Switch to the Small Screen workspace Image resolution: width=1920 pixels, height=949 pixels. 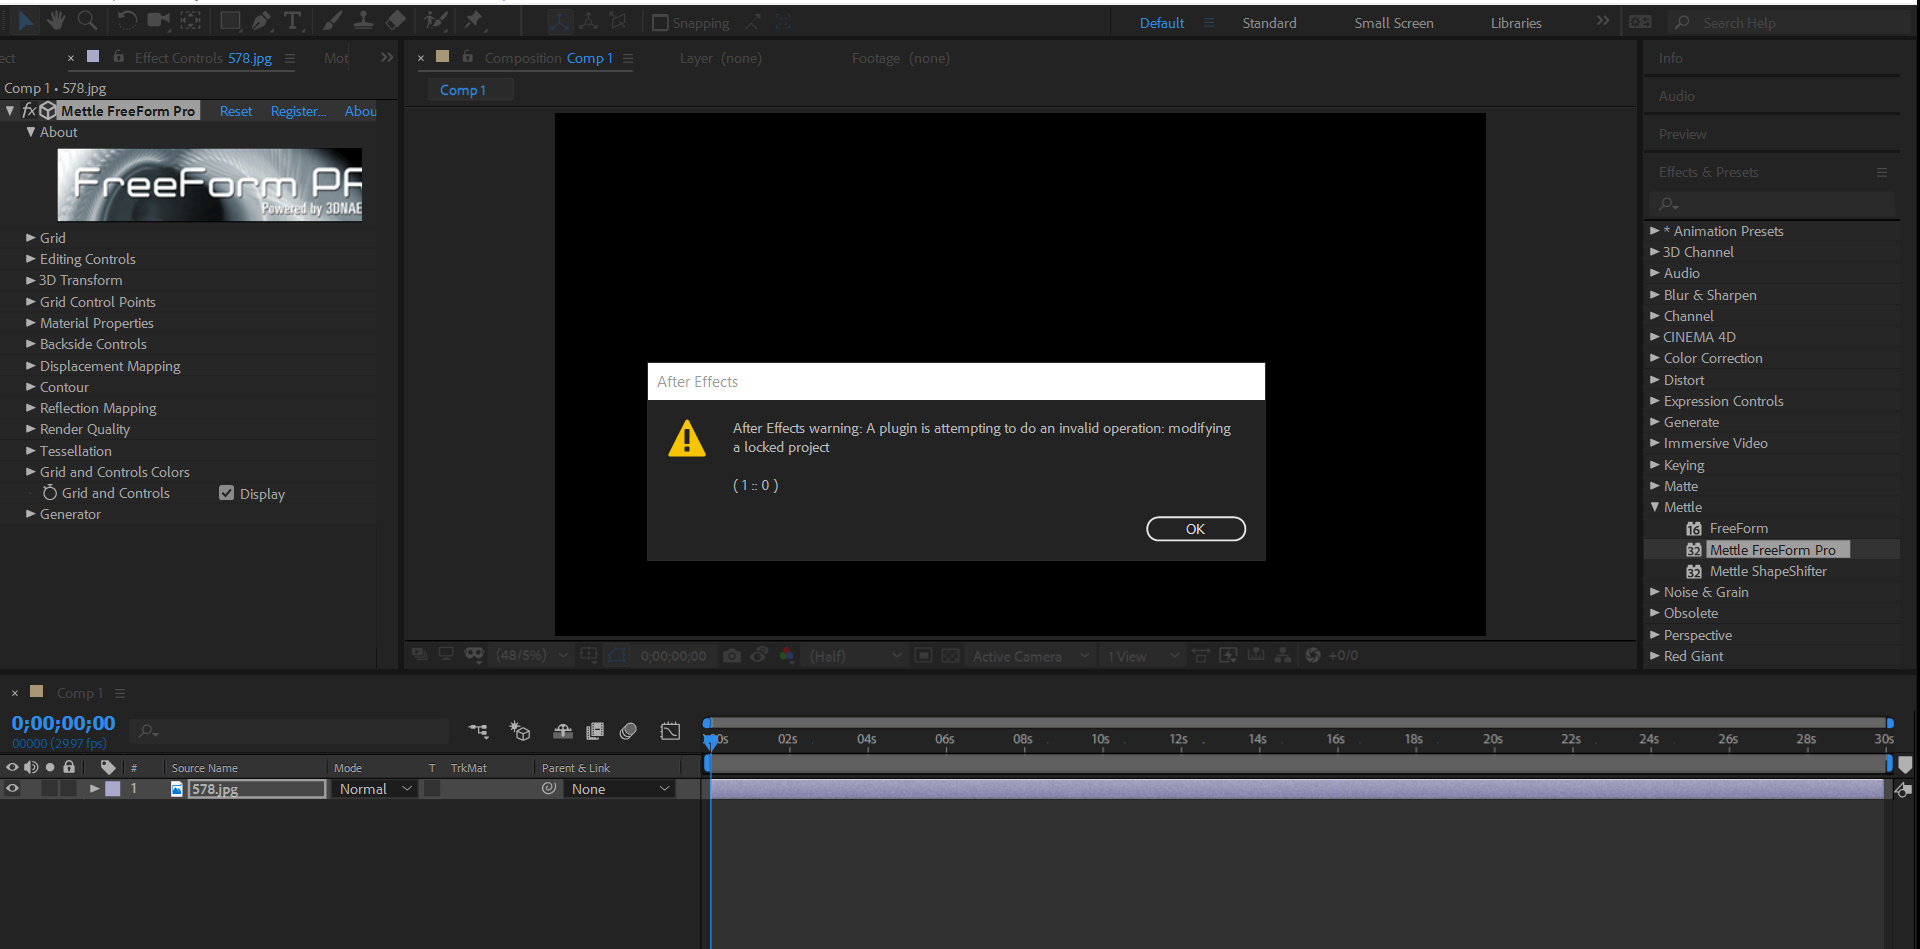[1394, 23]
